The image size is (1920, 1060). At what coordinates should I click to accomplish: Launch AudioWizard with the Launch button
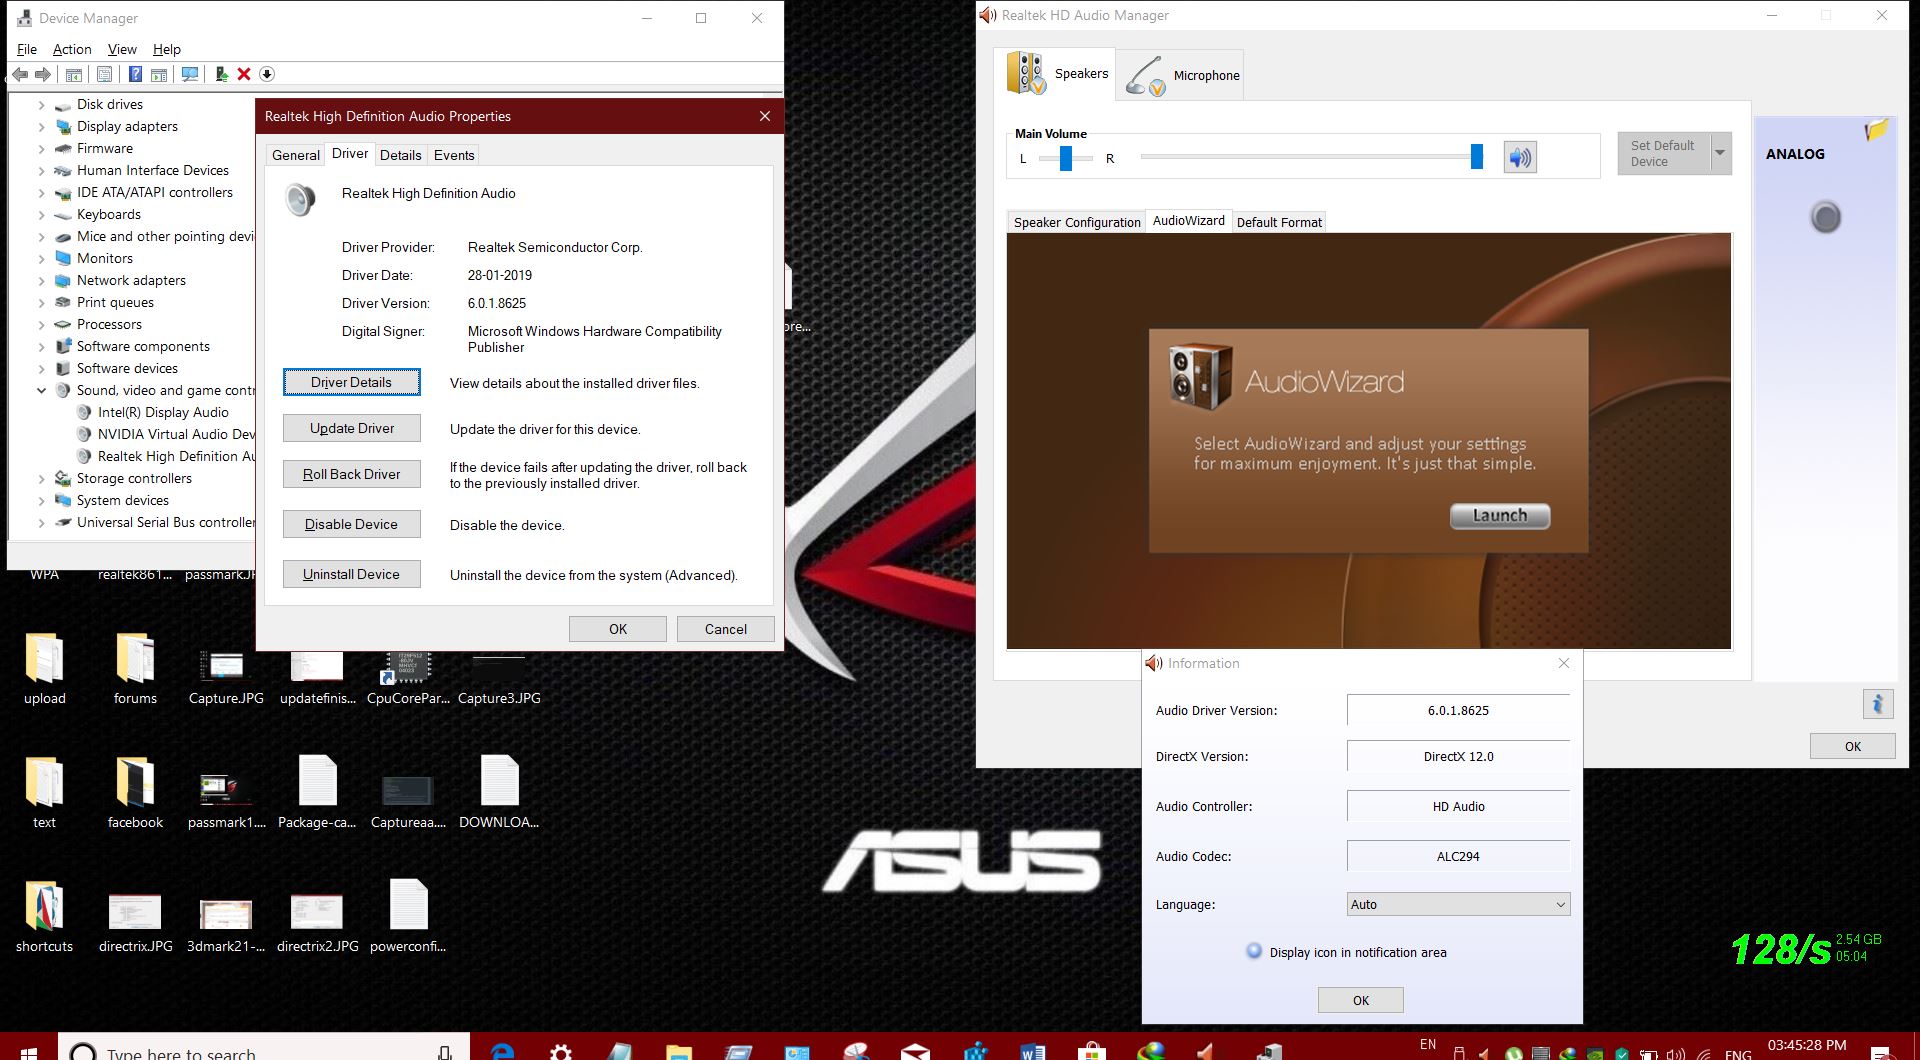(x=1500, y=515)
